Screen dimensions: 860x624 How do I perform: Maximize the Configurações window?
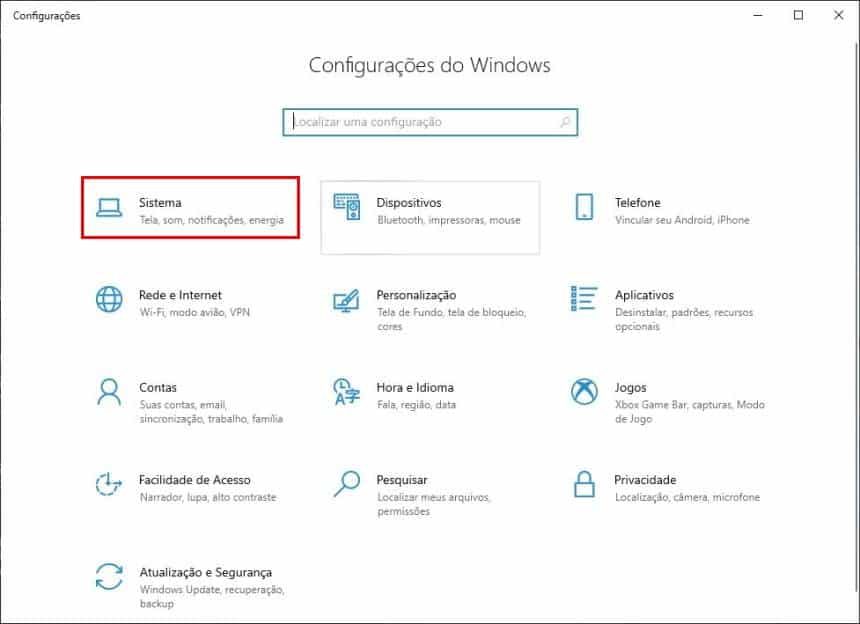tap(799, 15)
